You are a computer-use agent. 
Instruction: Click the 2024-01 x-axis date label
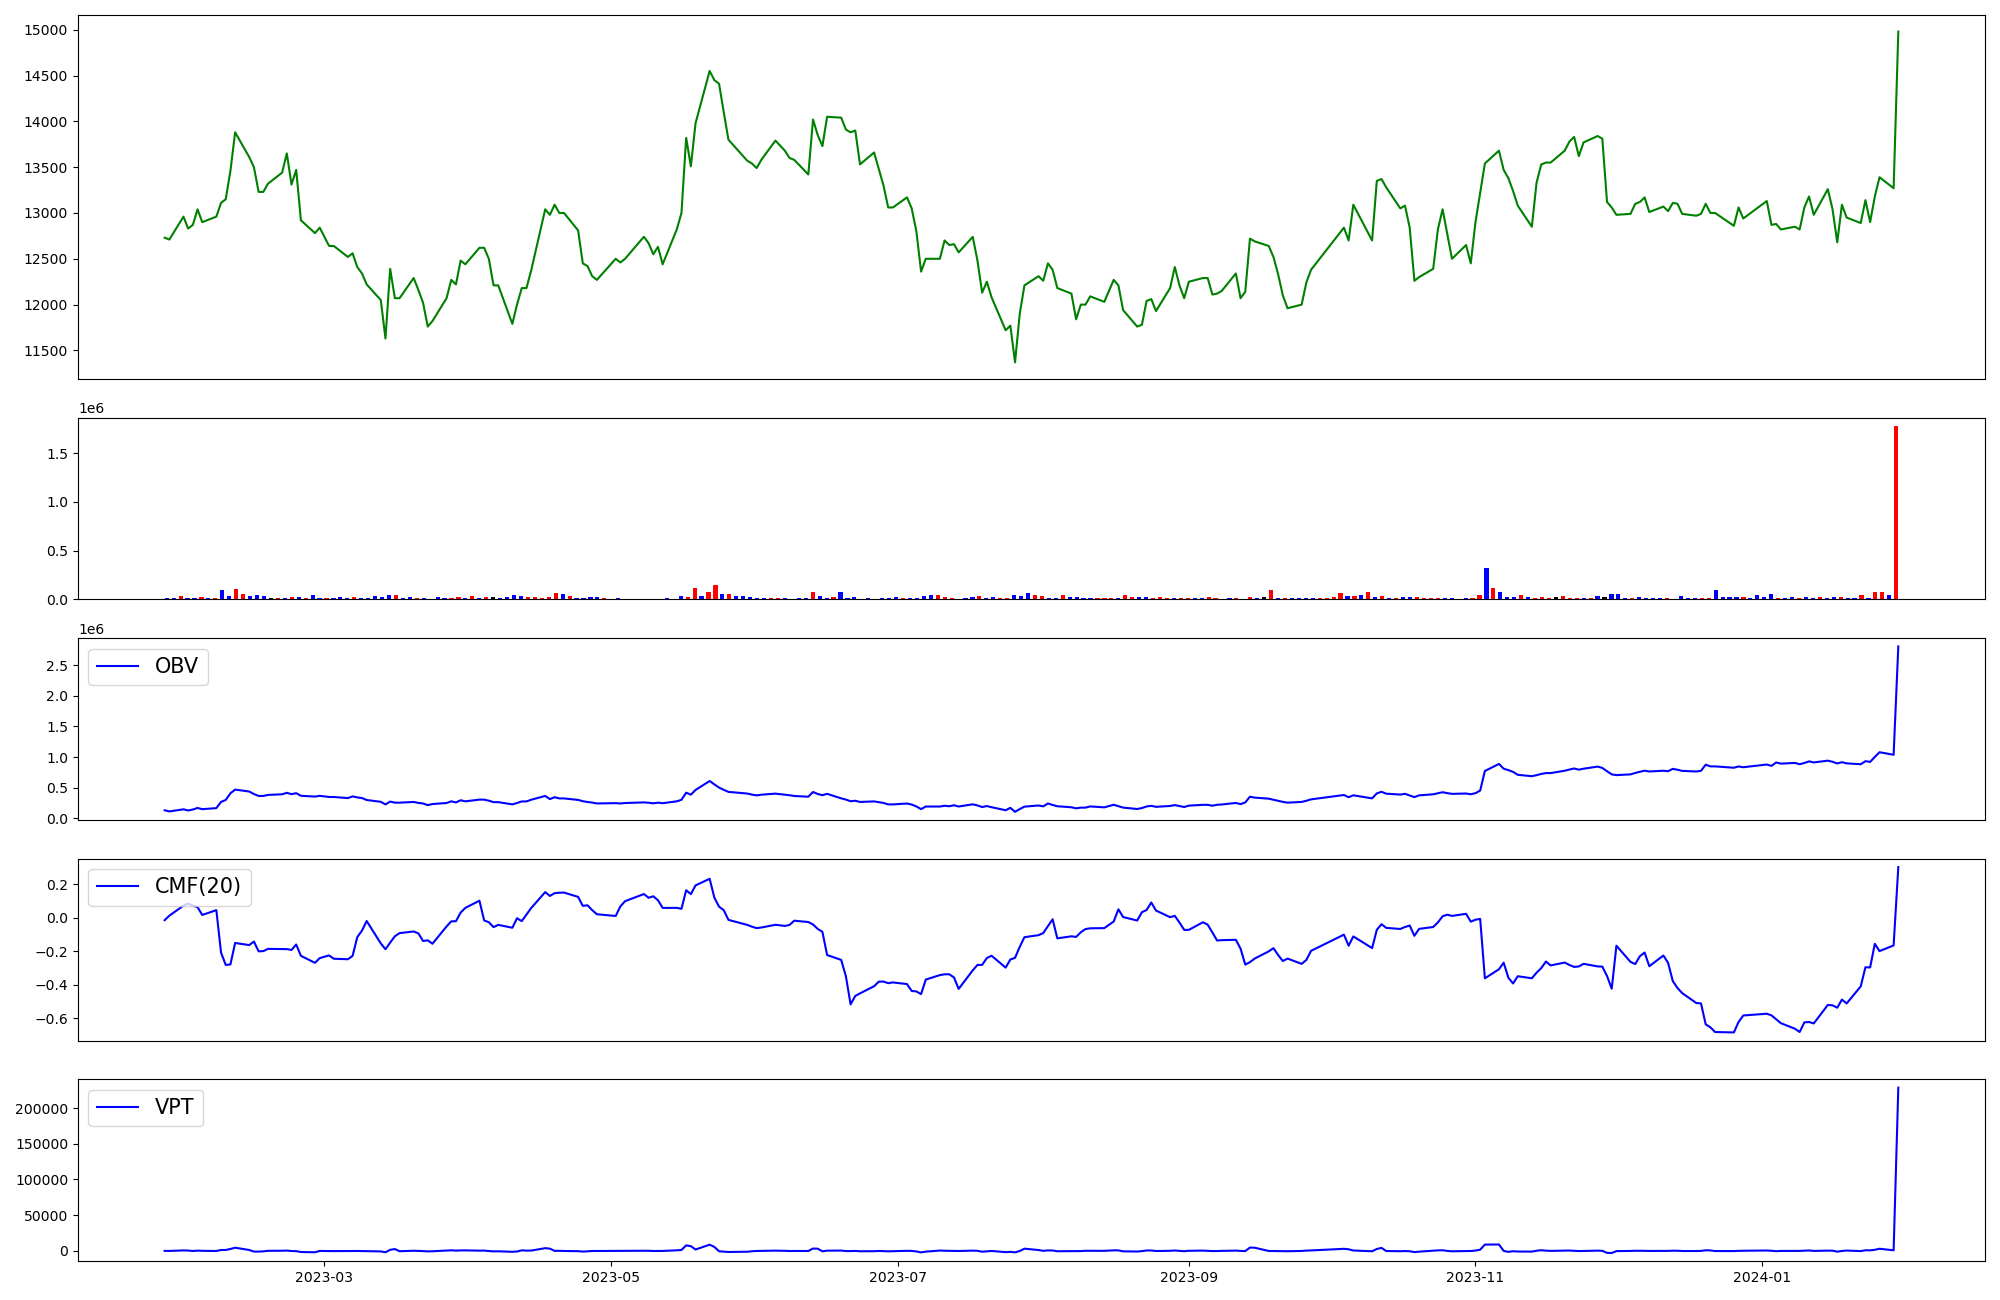1762,1277
